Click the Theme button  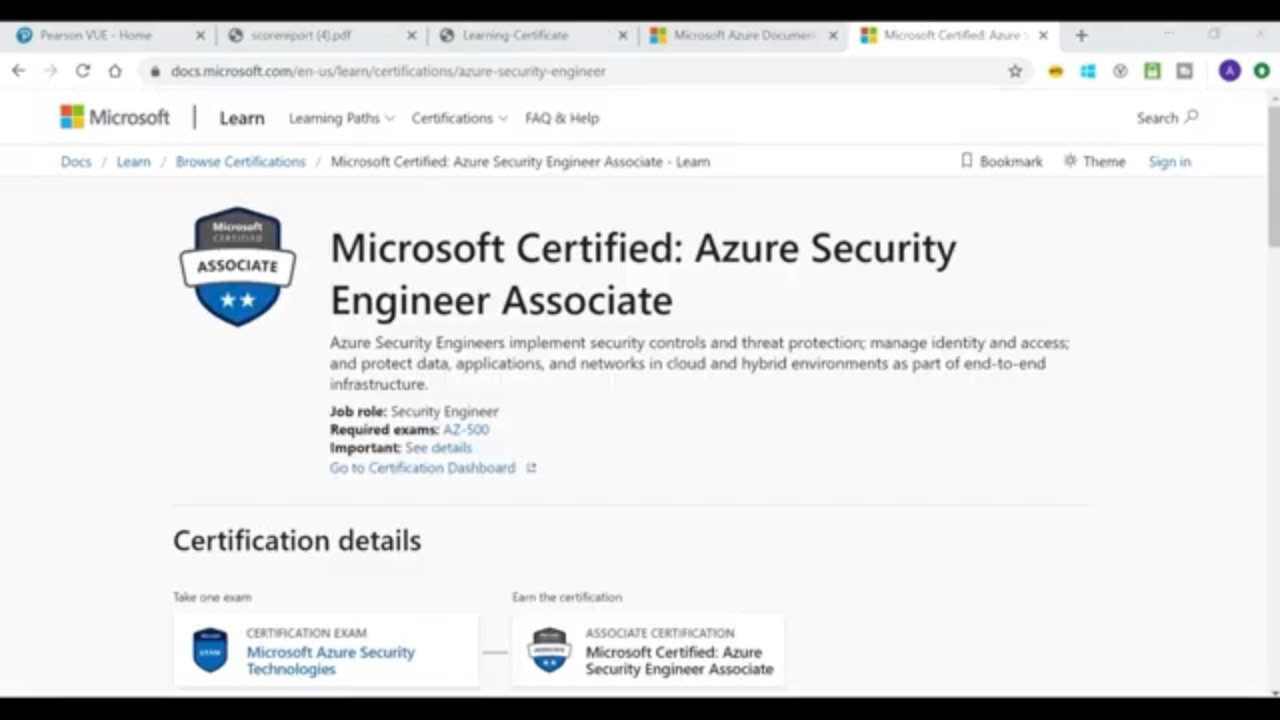click(1094, 161)
